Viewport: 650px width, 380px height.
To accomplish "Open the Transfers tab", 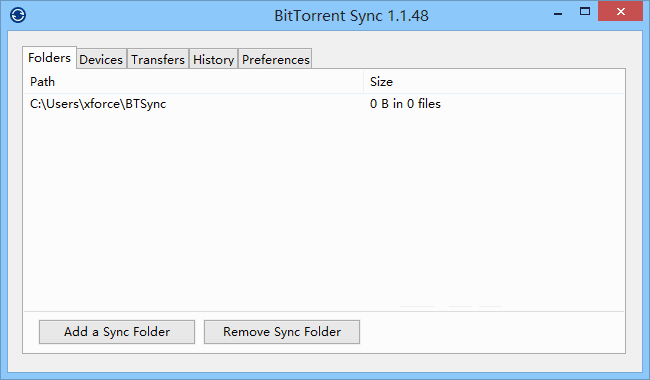I will pyautogui.click(x=158, y=59).
